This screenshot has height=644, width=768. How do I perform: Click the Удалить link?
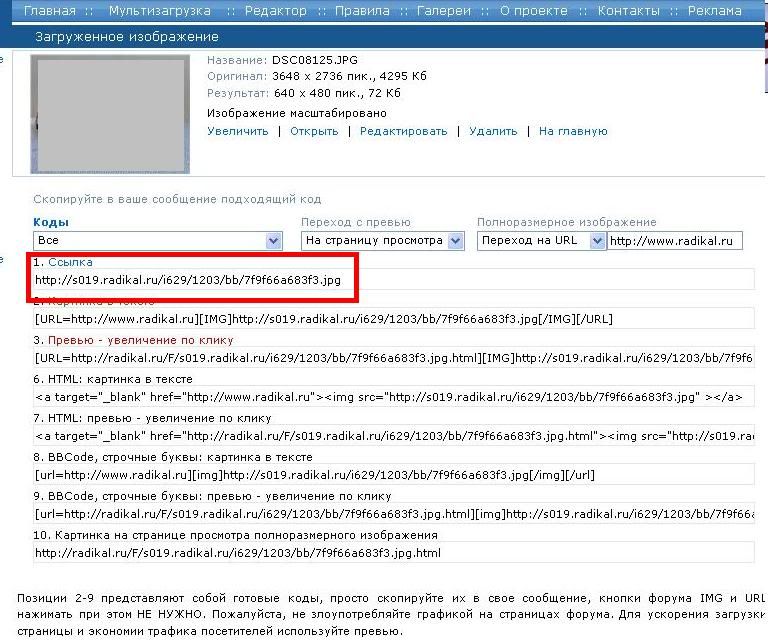click(493, 131)
